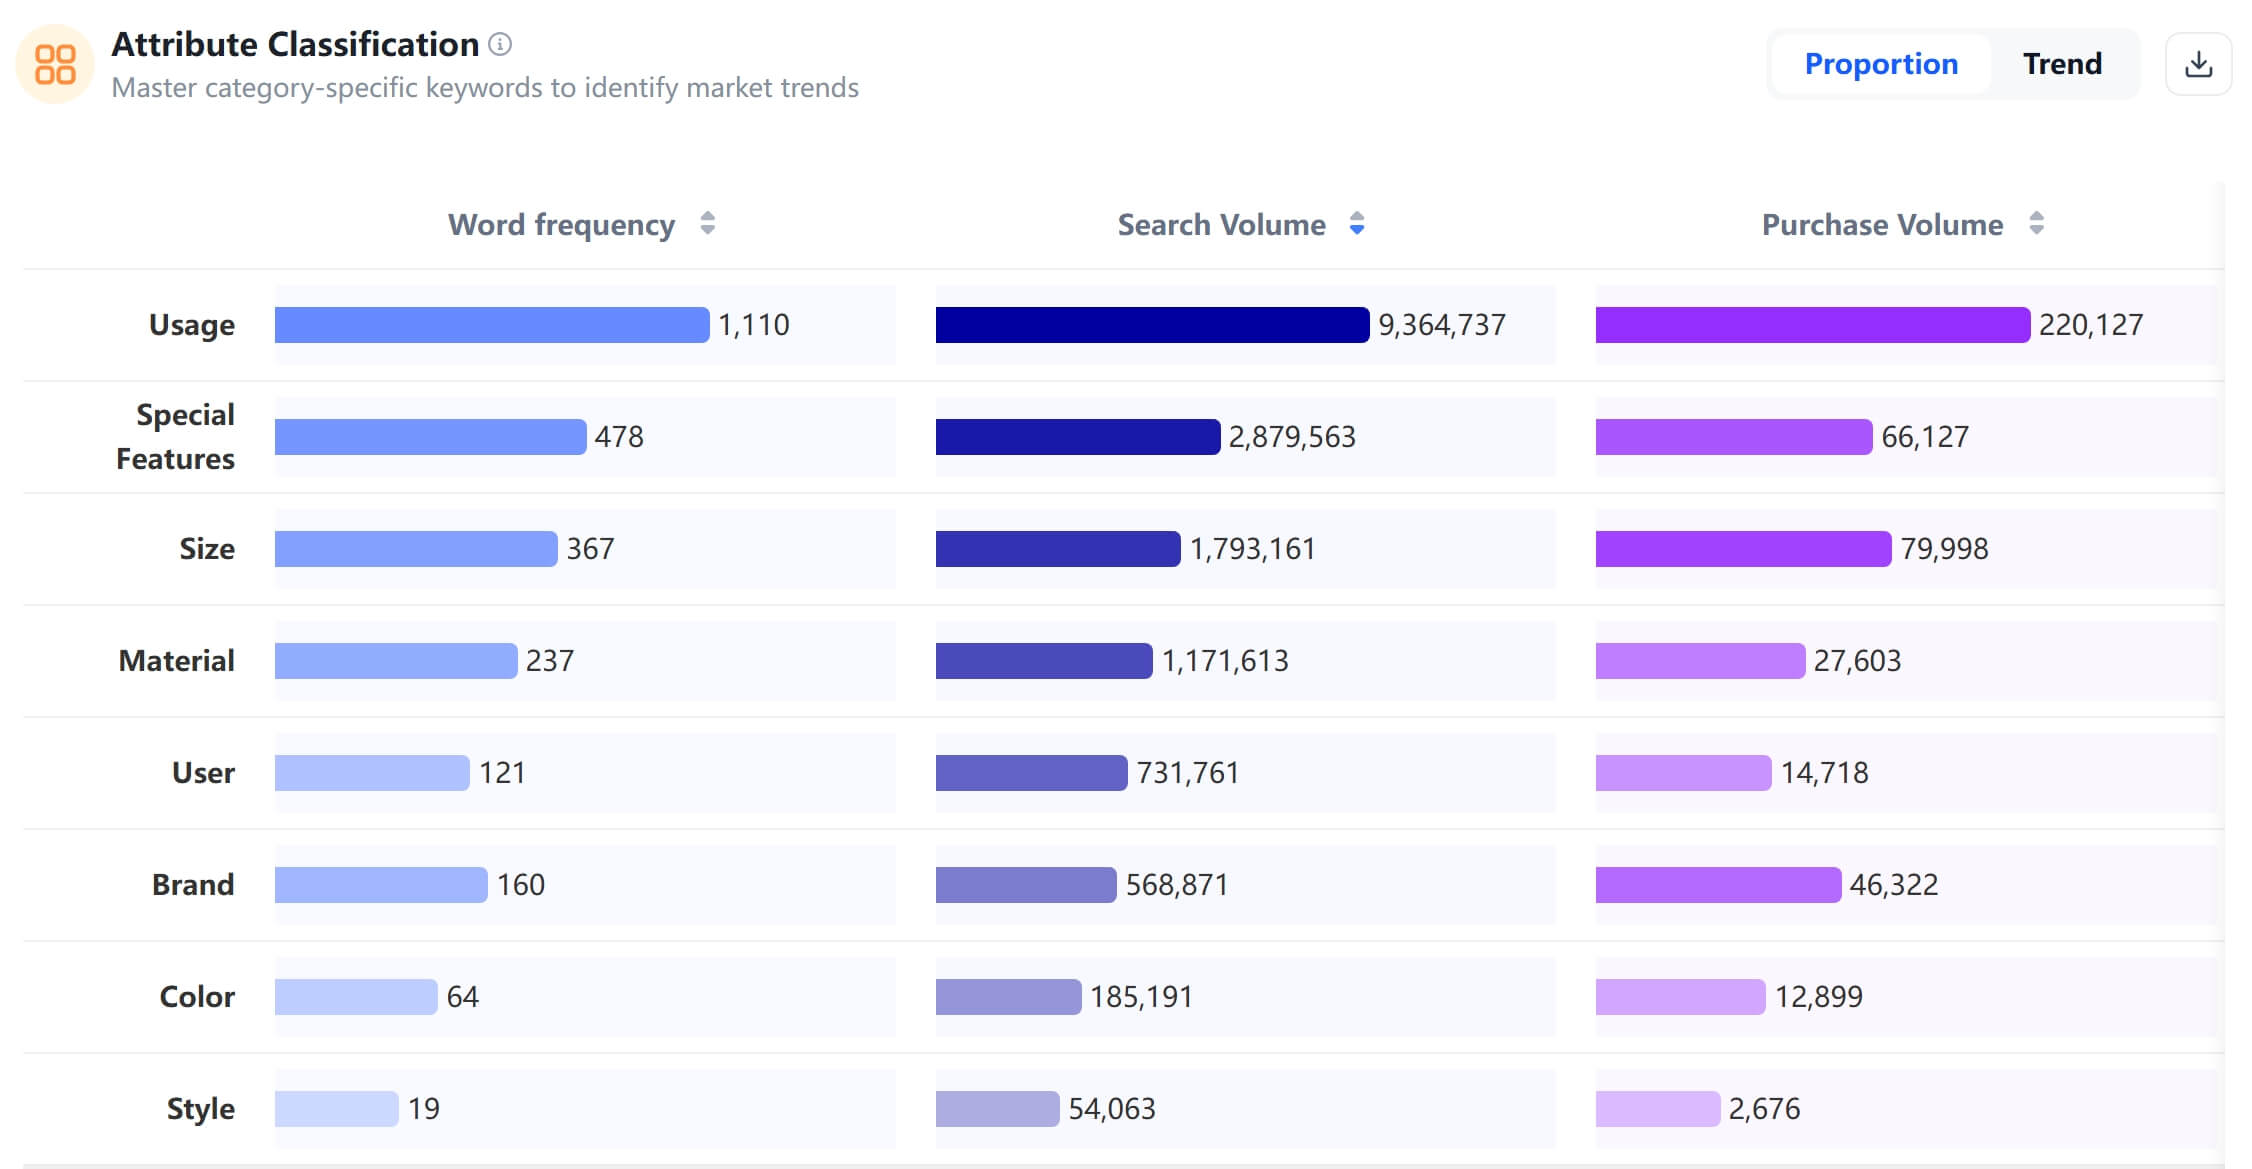Click the Brand purchase volume bar

pos(1717,885)
